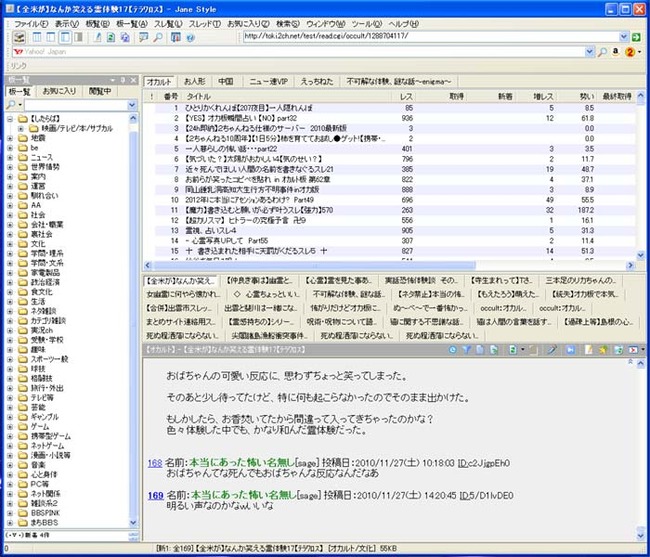Open the Yahoo search box dropdown arrow
Screen dimensions: 650x557
click(589, 52)
